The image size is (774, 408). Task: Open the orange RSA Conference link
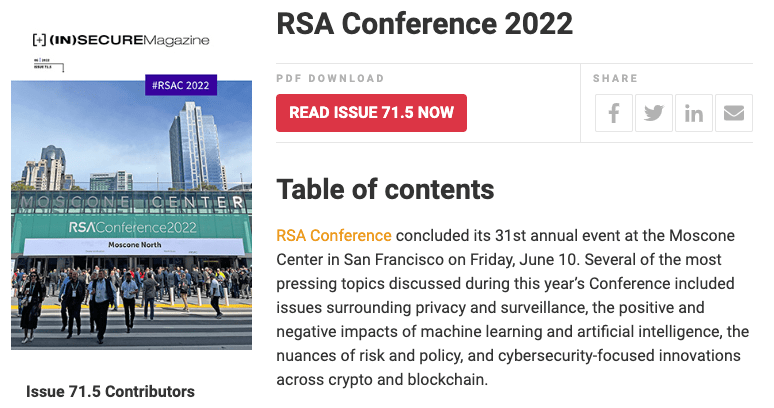[333, 235]
